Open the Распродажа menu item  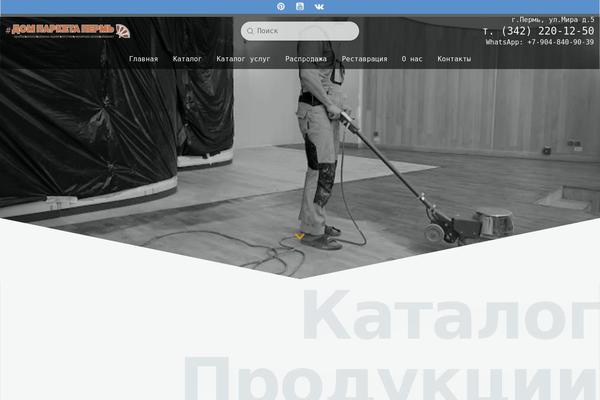tap(306, 59)
